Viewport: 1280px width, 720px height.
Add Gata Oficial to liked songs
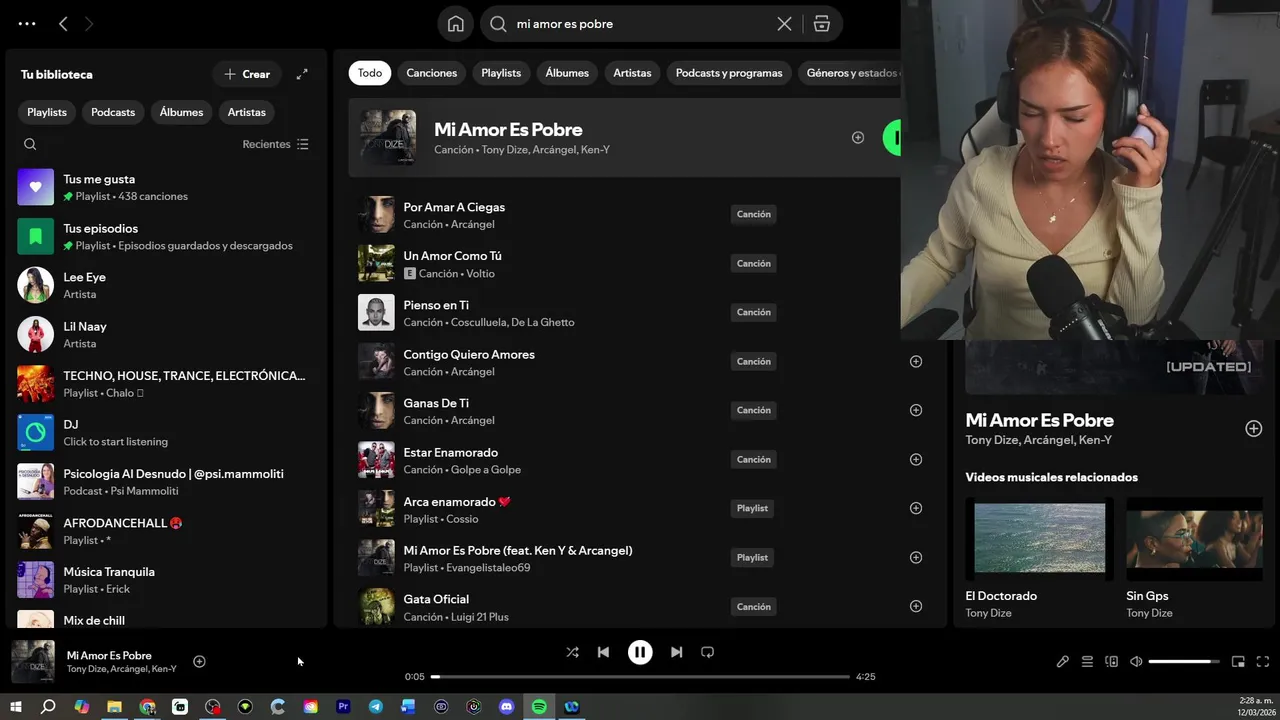(x=916, y=606)
